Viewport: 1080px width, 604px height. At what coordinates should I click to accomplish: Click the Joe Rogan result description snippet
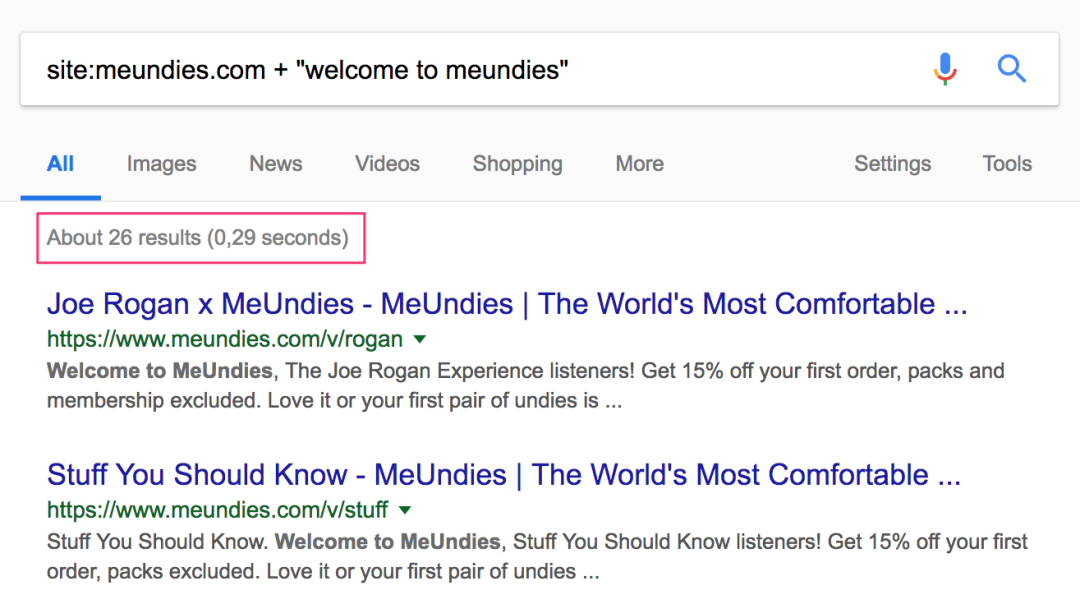(x=526, y=386)
